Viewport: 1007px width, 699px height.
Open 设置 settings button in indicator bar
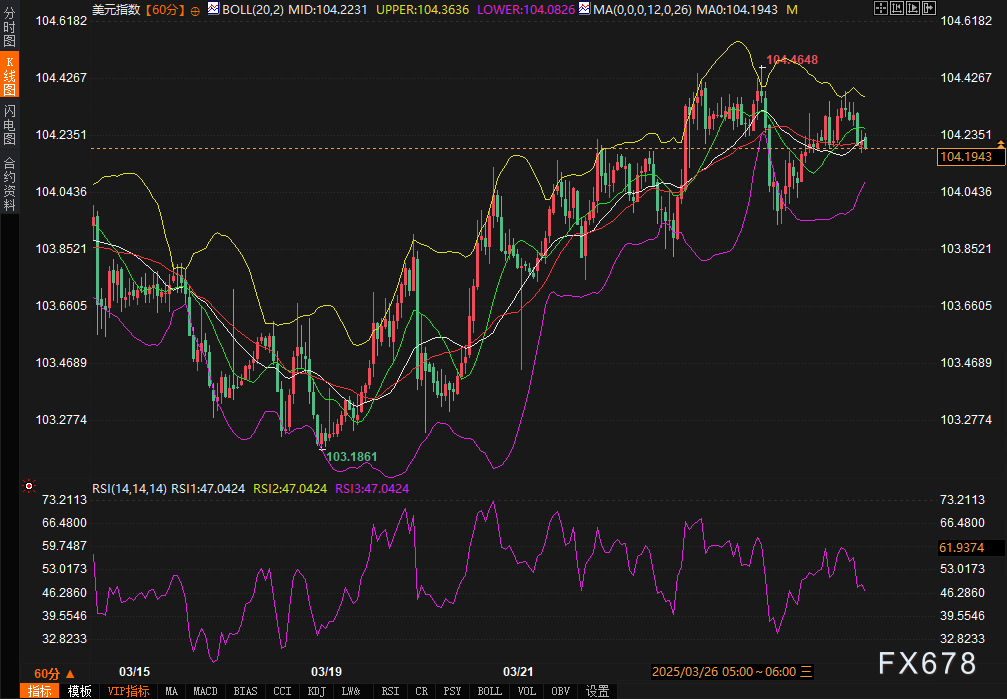(597, 691)
